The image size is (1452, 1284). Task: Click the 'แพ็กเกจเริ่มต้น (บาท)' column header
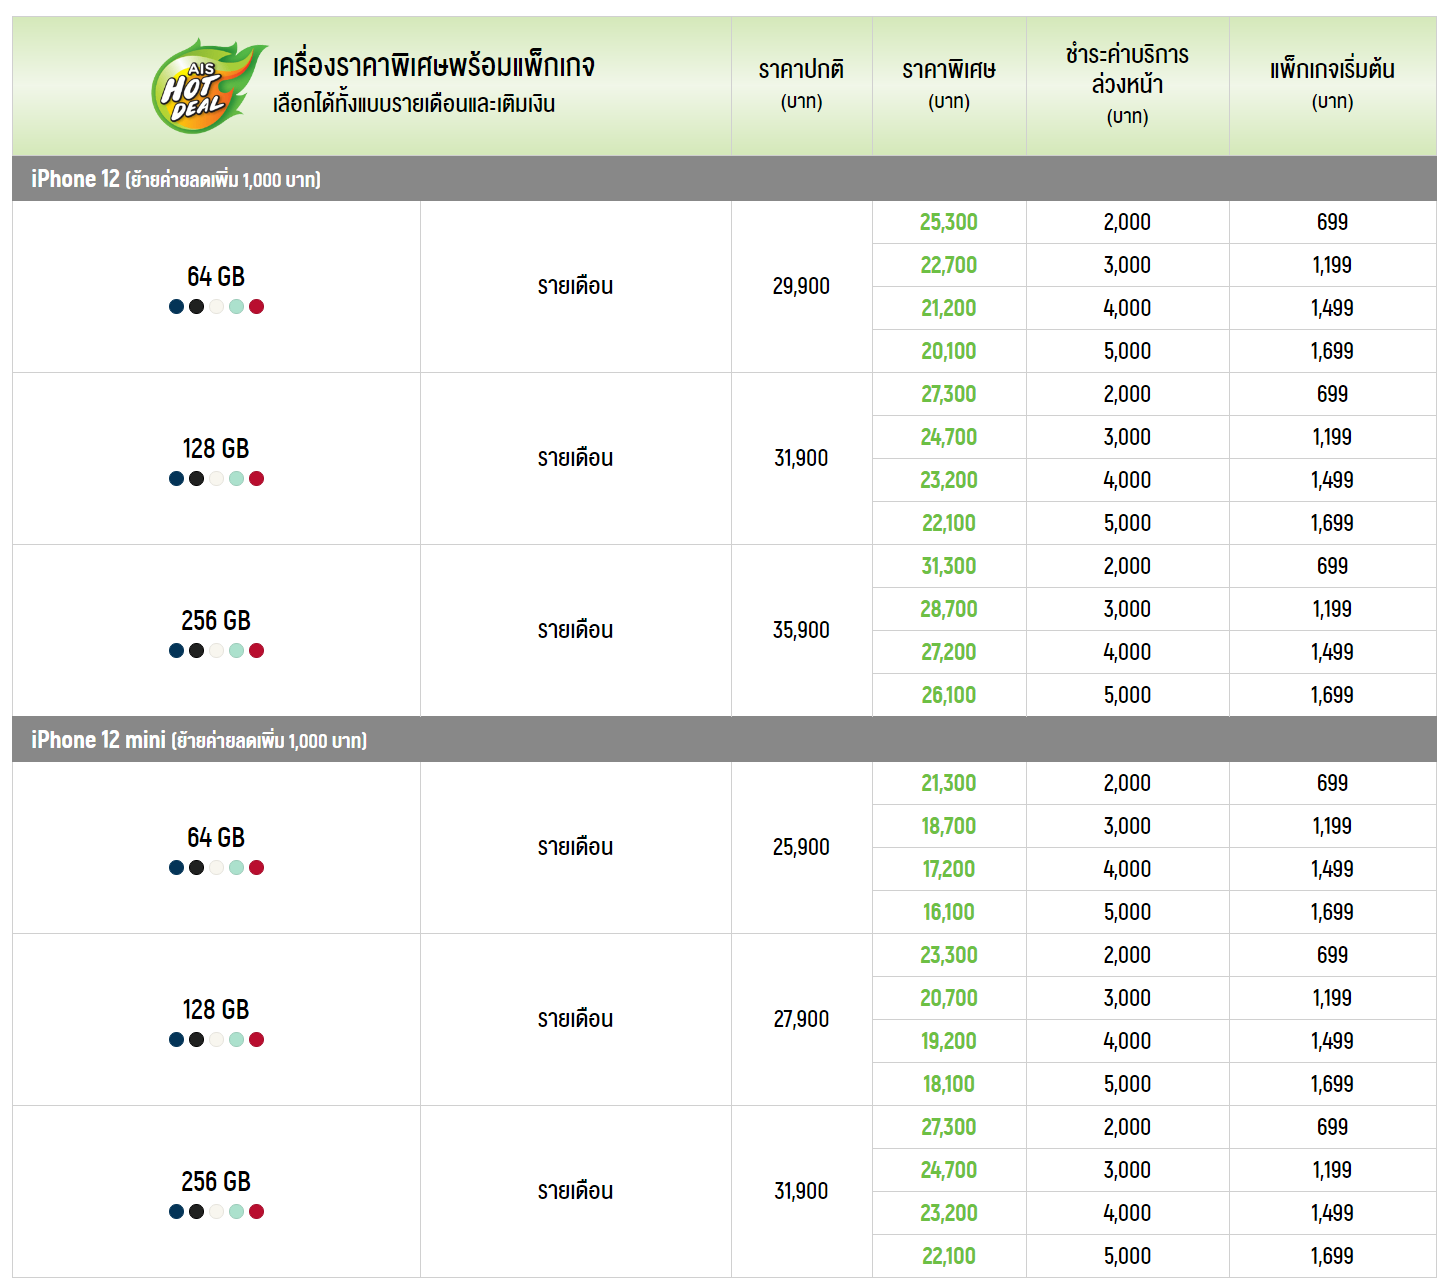pyautogui.click(x=1332, y=85)
